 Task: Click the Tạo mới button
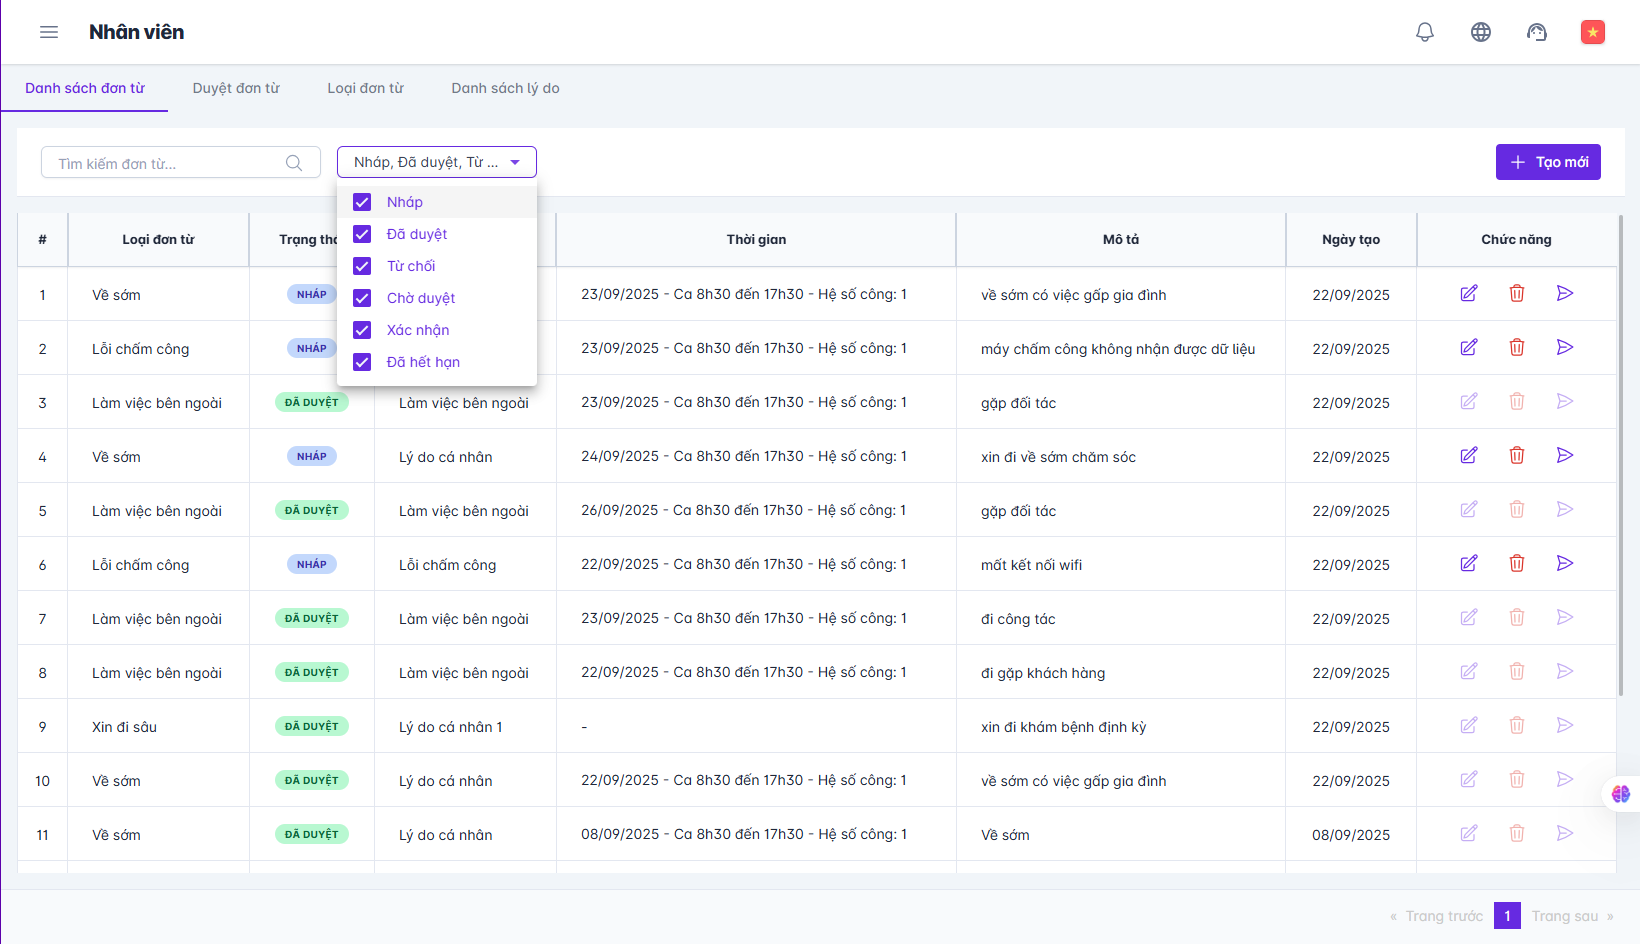(x=1548, y=162)
